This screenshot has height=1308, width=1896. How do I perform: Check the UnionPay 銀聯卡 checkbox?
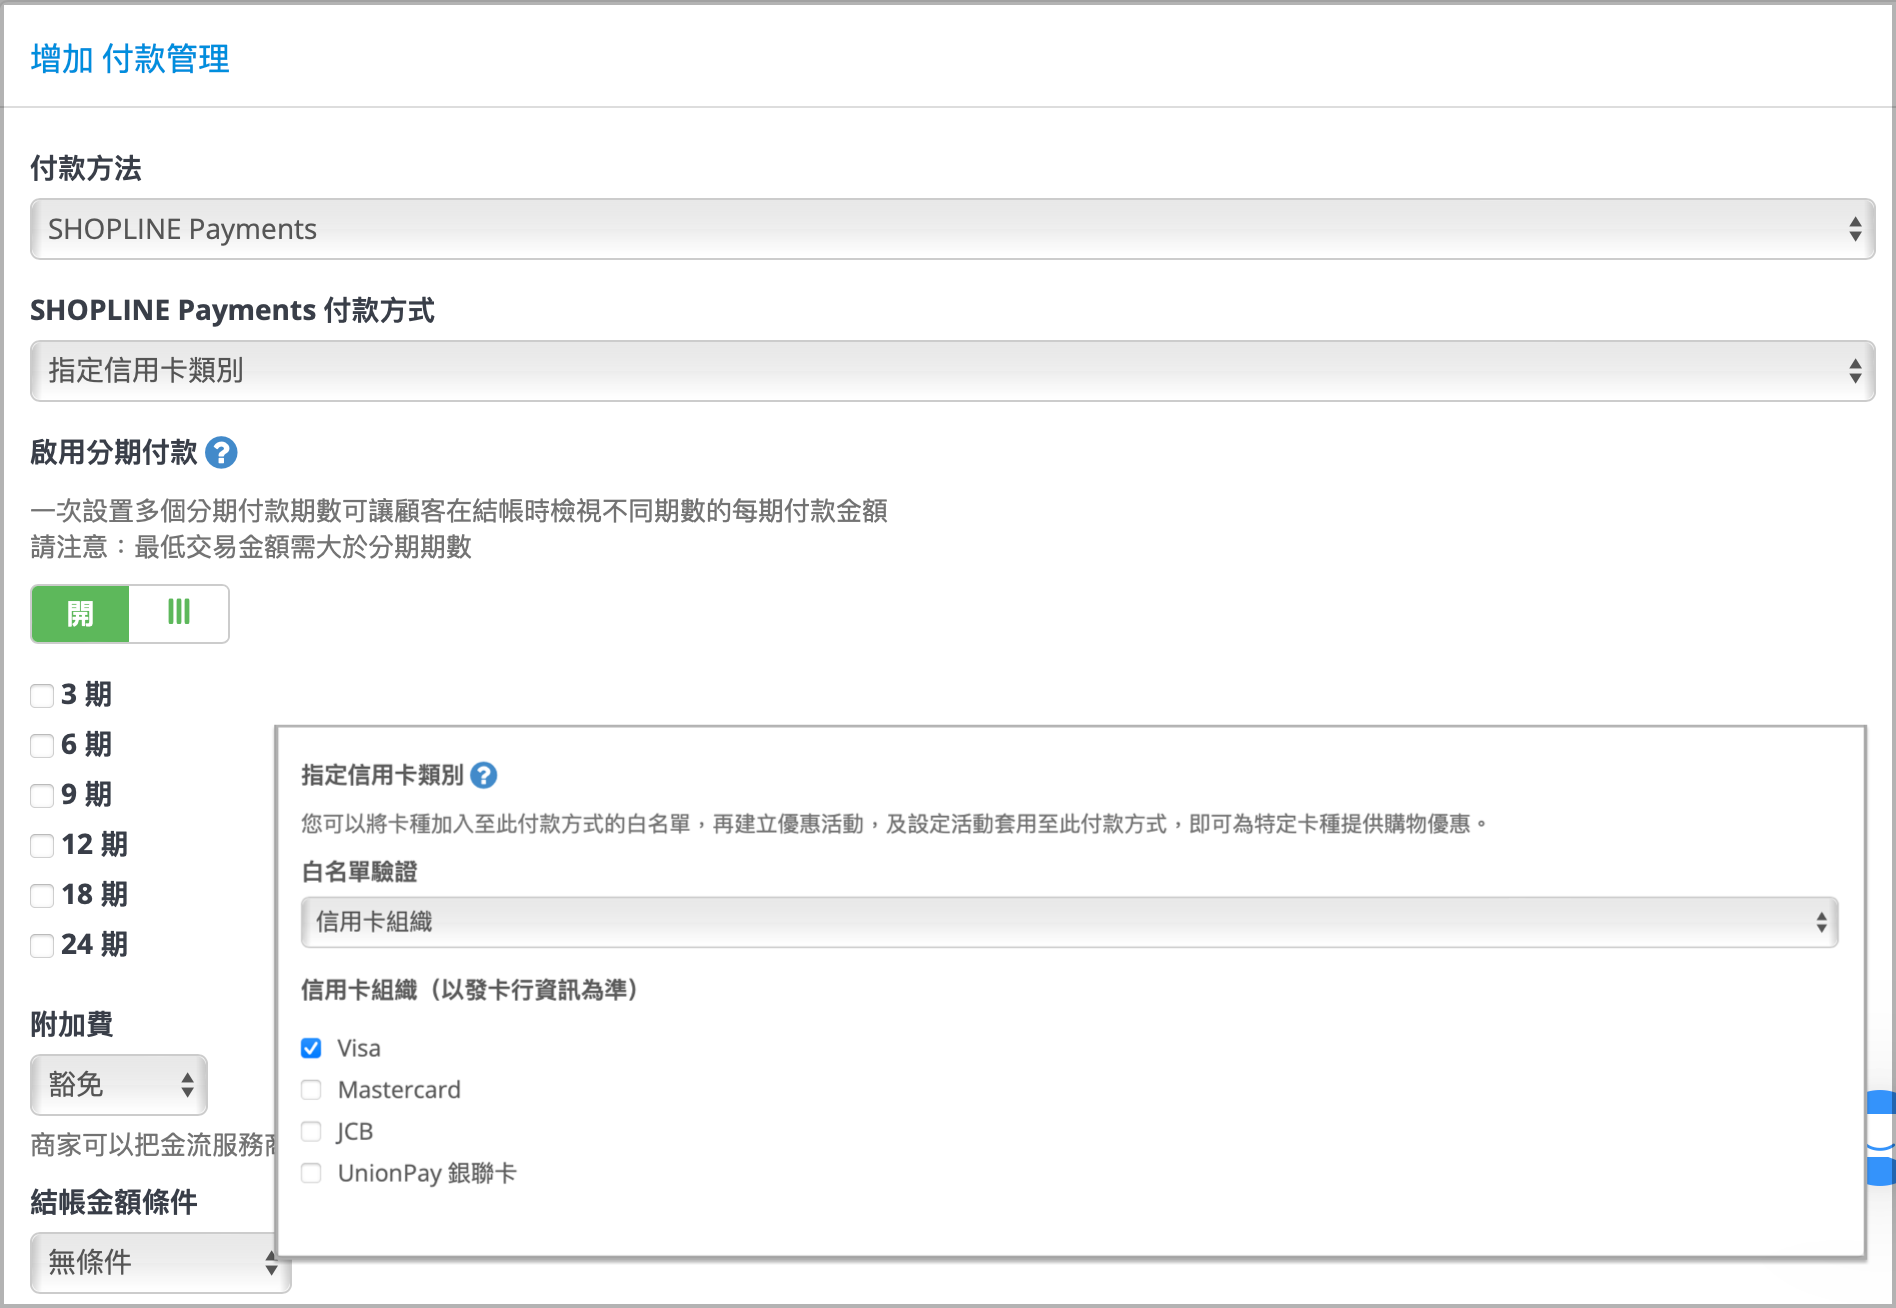[311, 1173]
